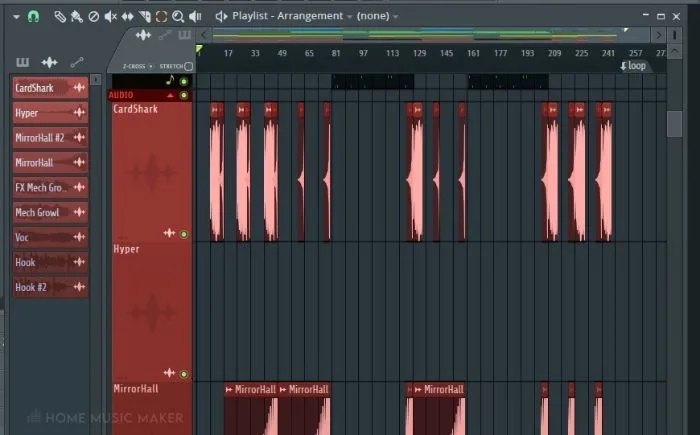Switch picker panel to patterns piano icon
The height and width of the screenshot is (435, 700).
click(x=22, y=62)
